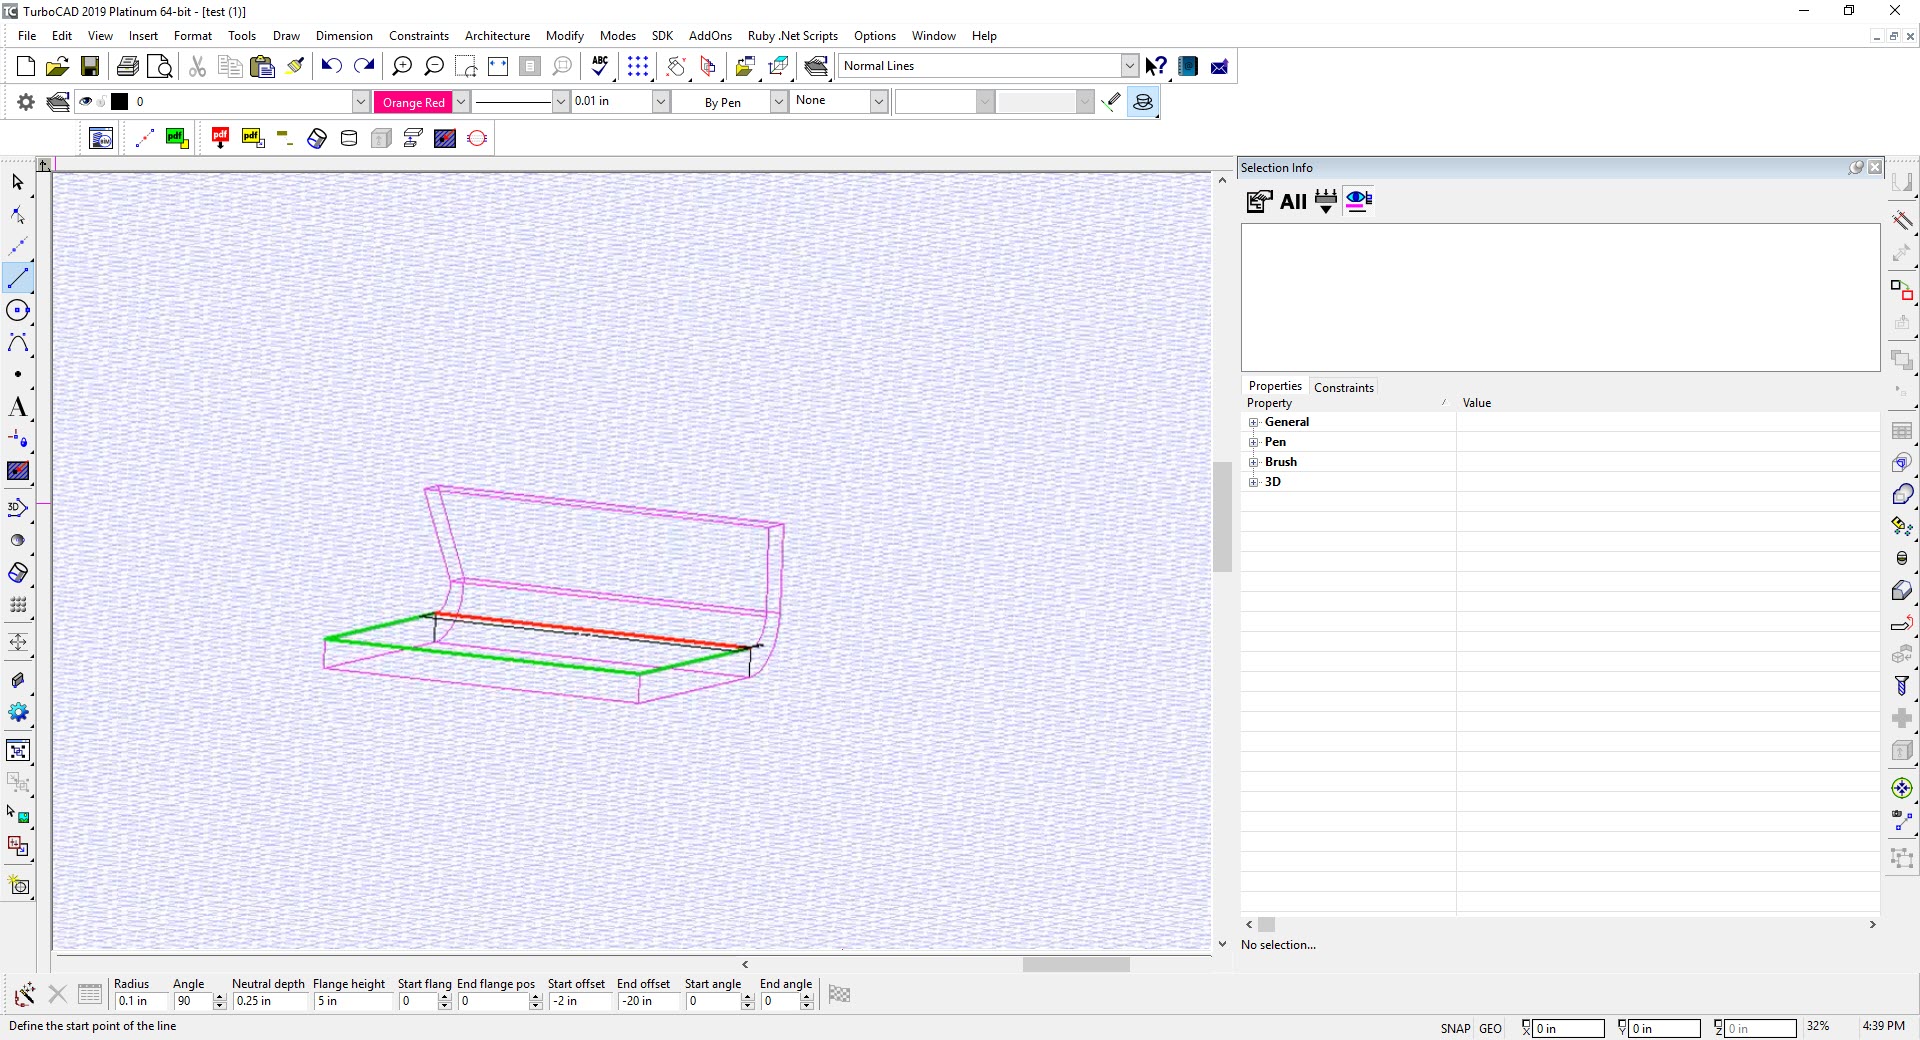This screenshot has width=1920, height=1040.
Task: Choose the Text tool
Action: pyautogui.click(x=18, y=407)
